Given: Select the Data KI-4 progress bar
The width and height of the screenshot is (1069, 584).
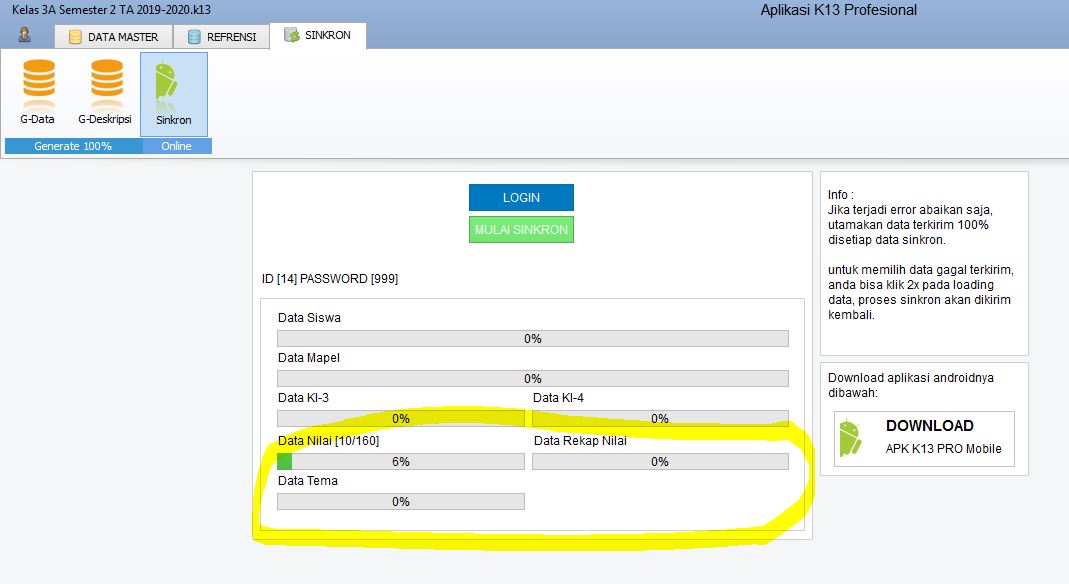Looking at the screenshot, I should [x=659, y=419].
